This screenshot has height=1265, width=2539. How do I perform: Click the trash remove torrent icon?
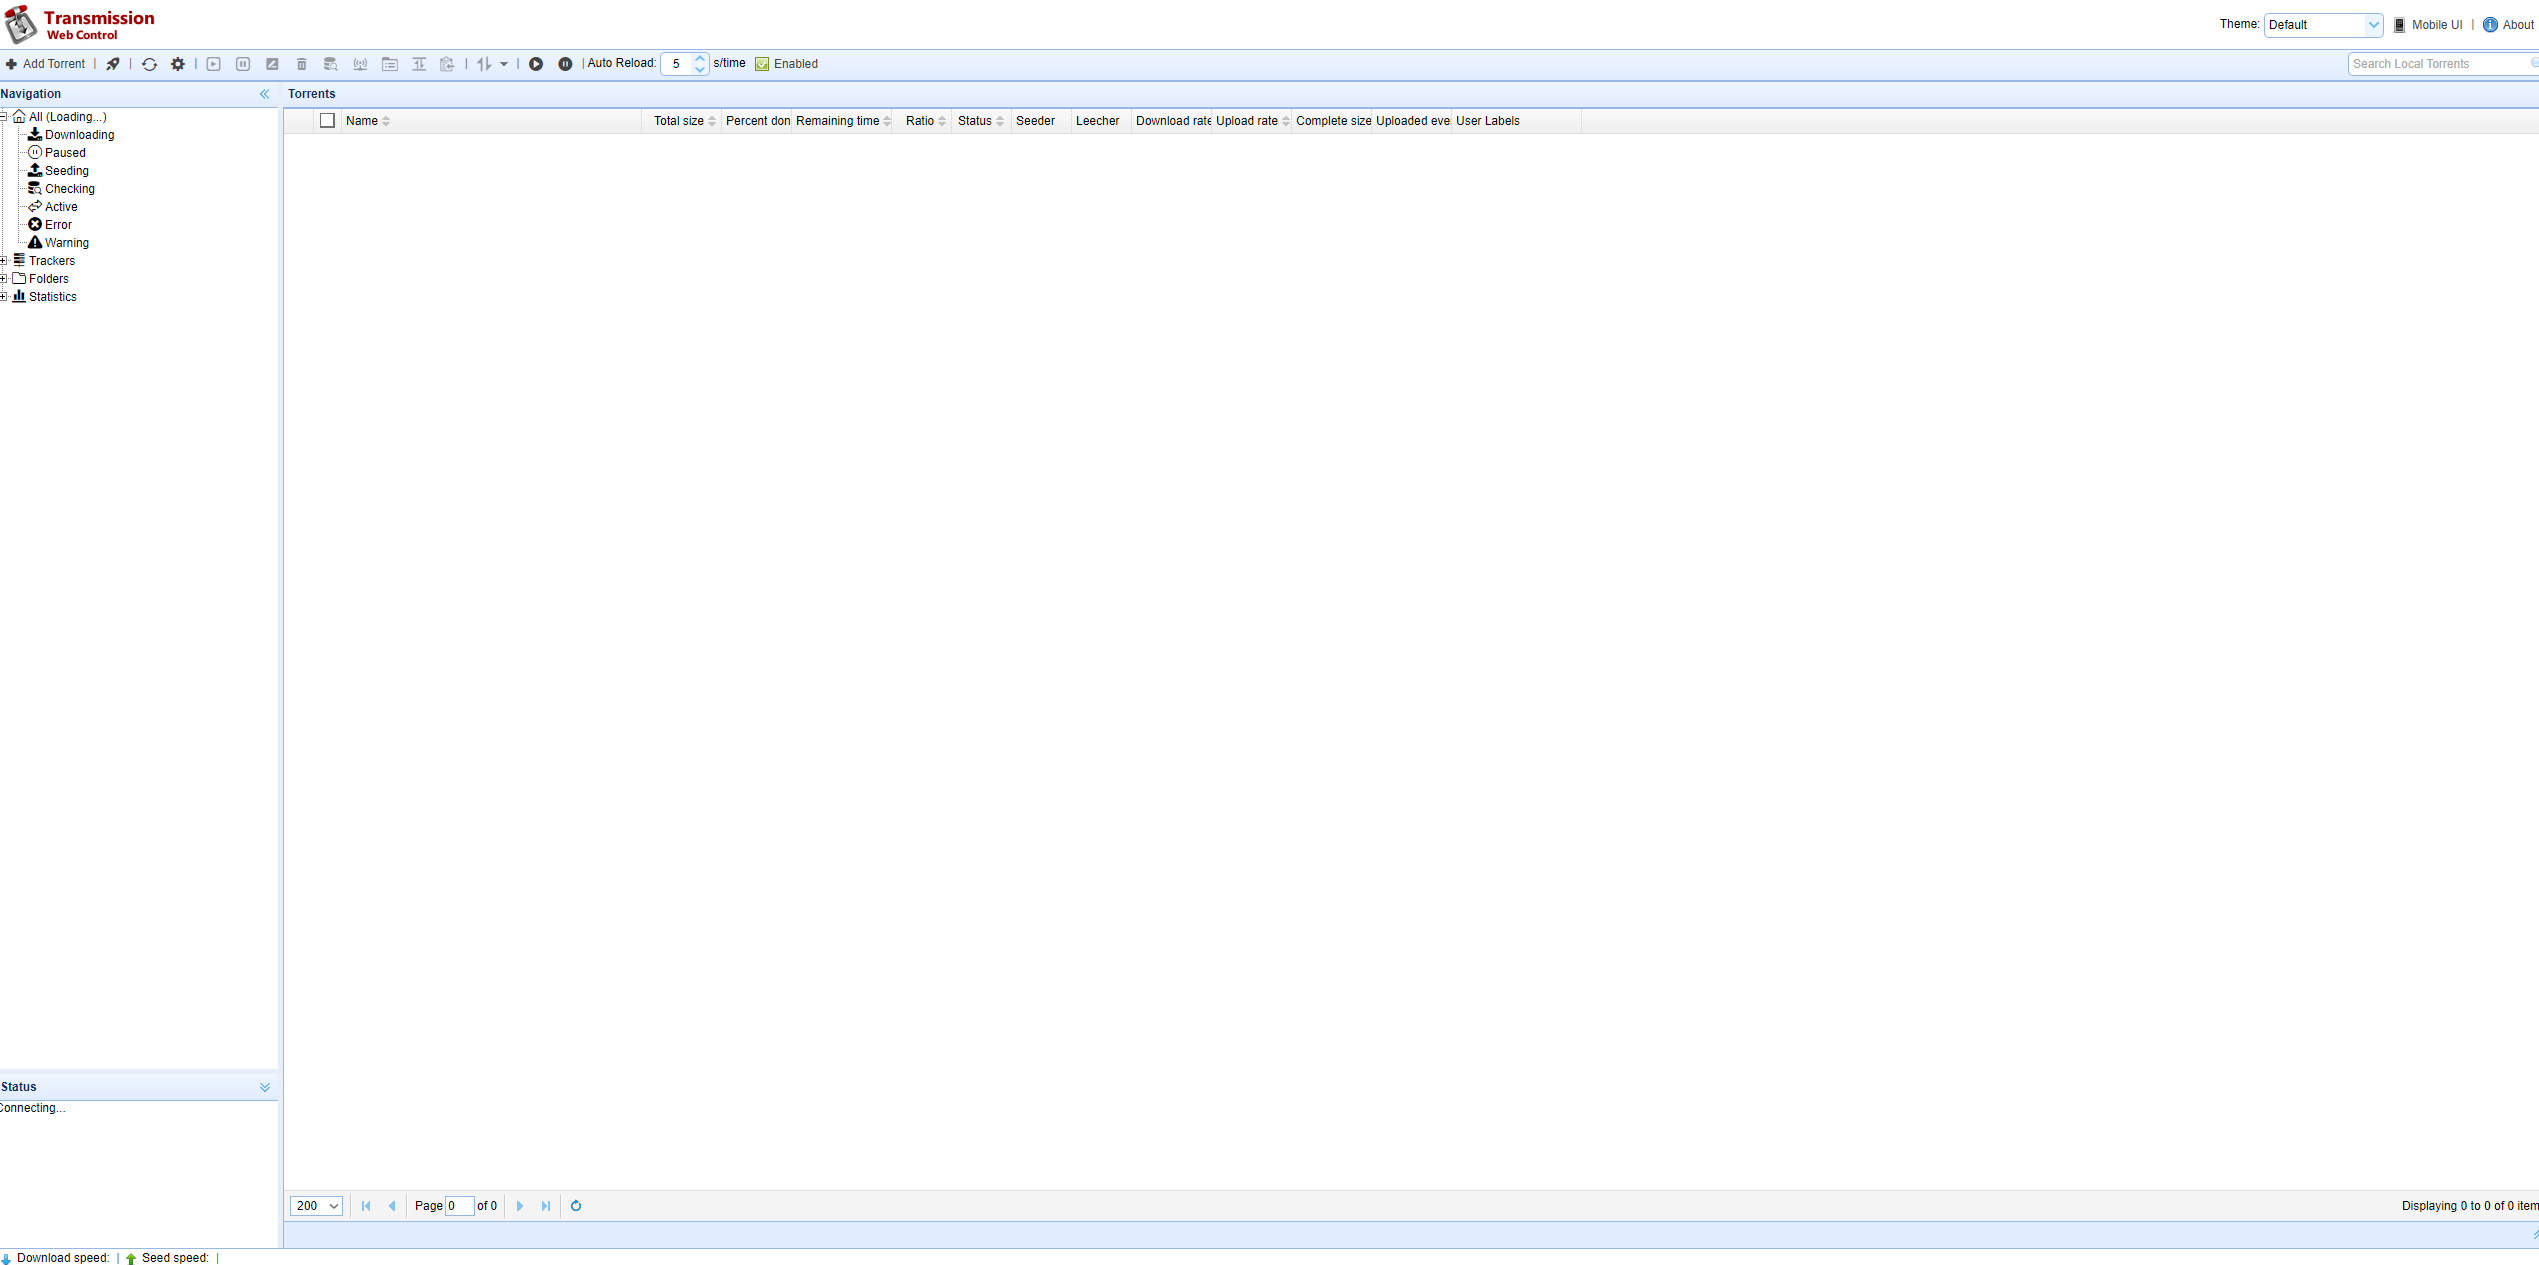302,64
